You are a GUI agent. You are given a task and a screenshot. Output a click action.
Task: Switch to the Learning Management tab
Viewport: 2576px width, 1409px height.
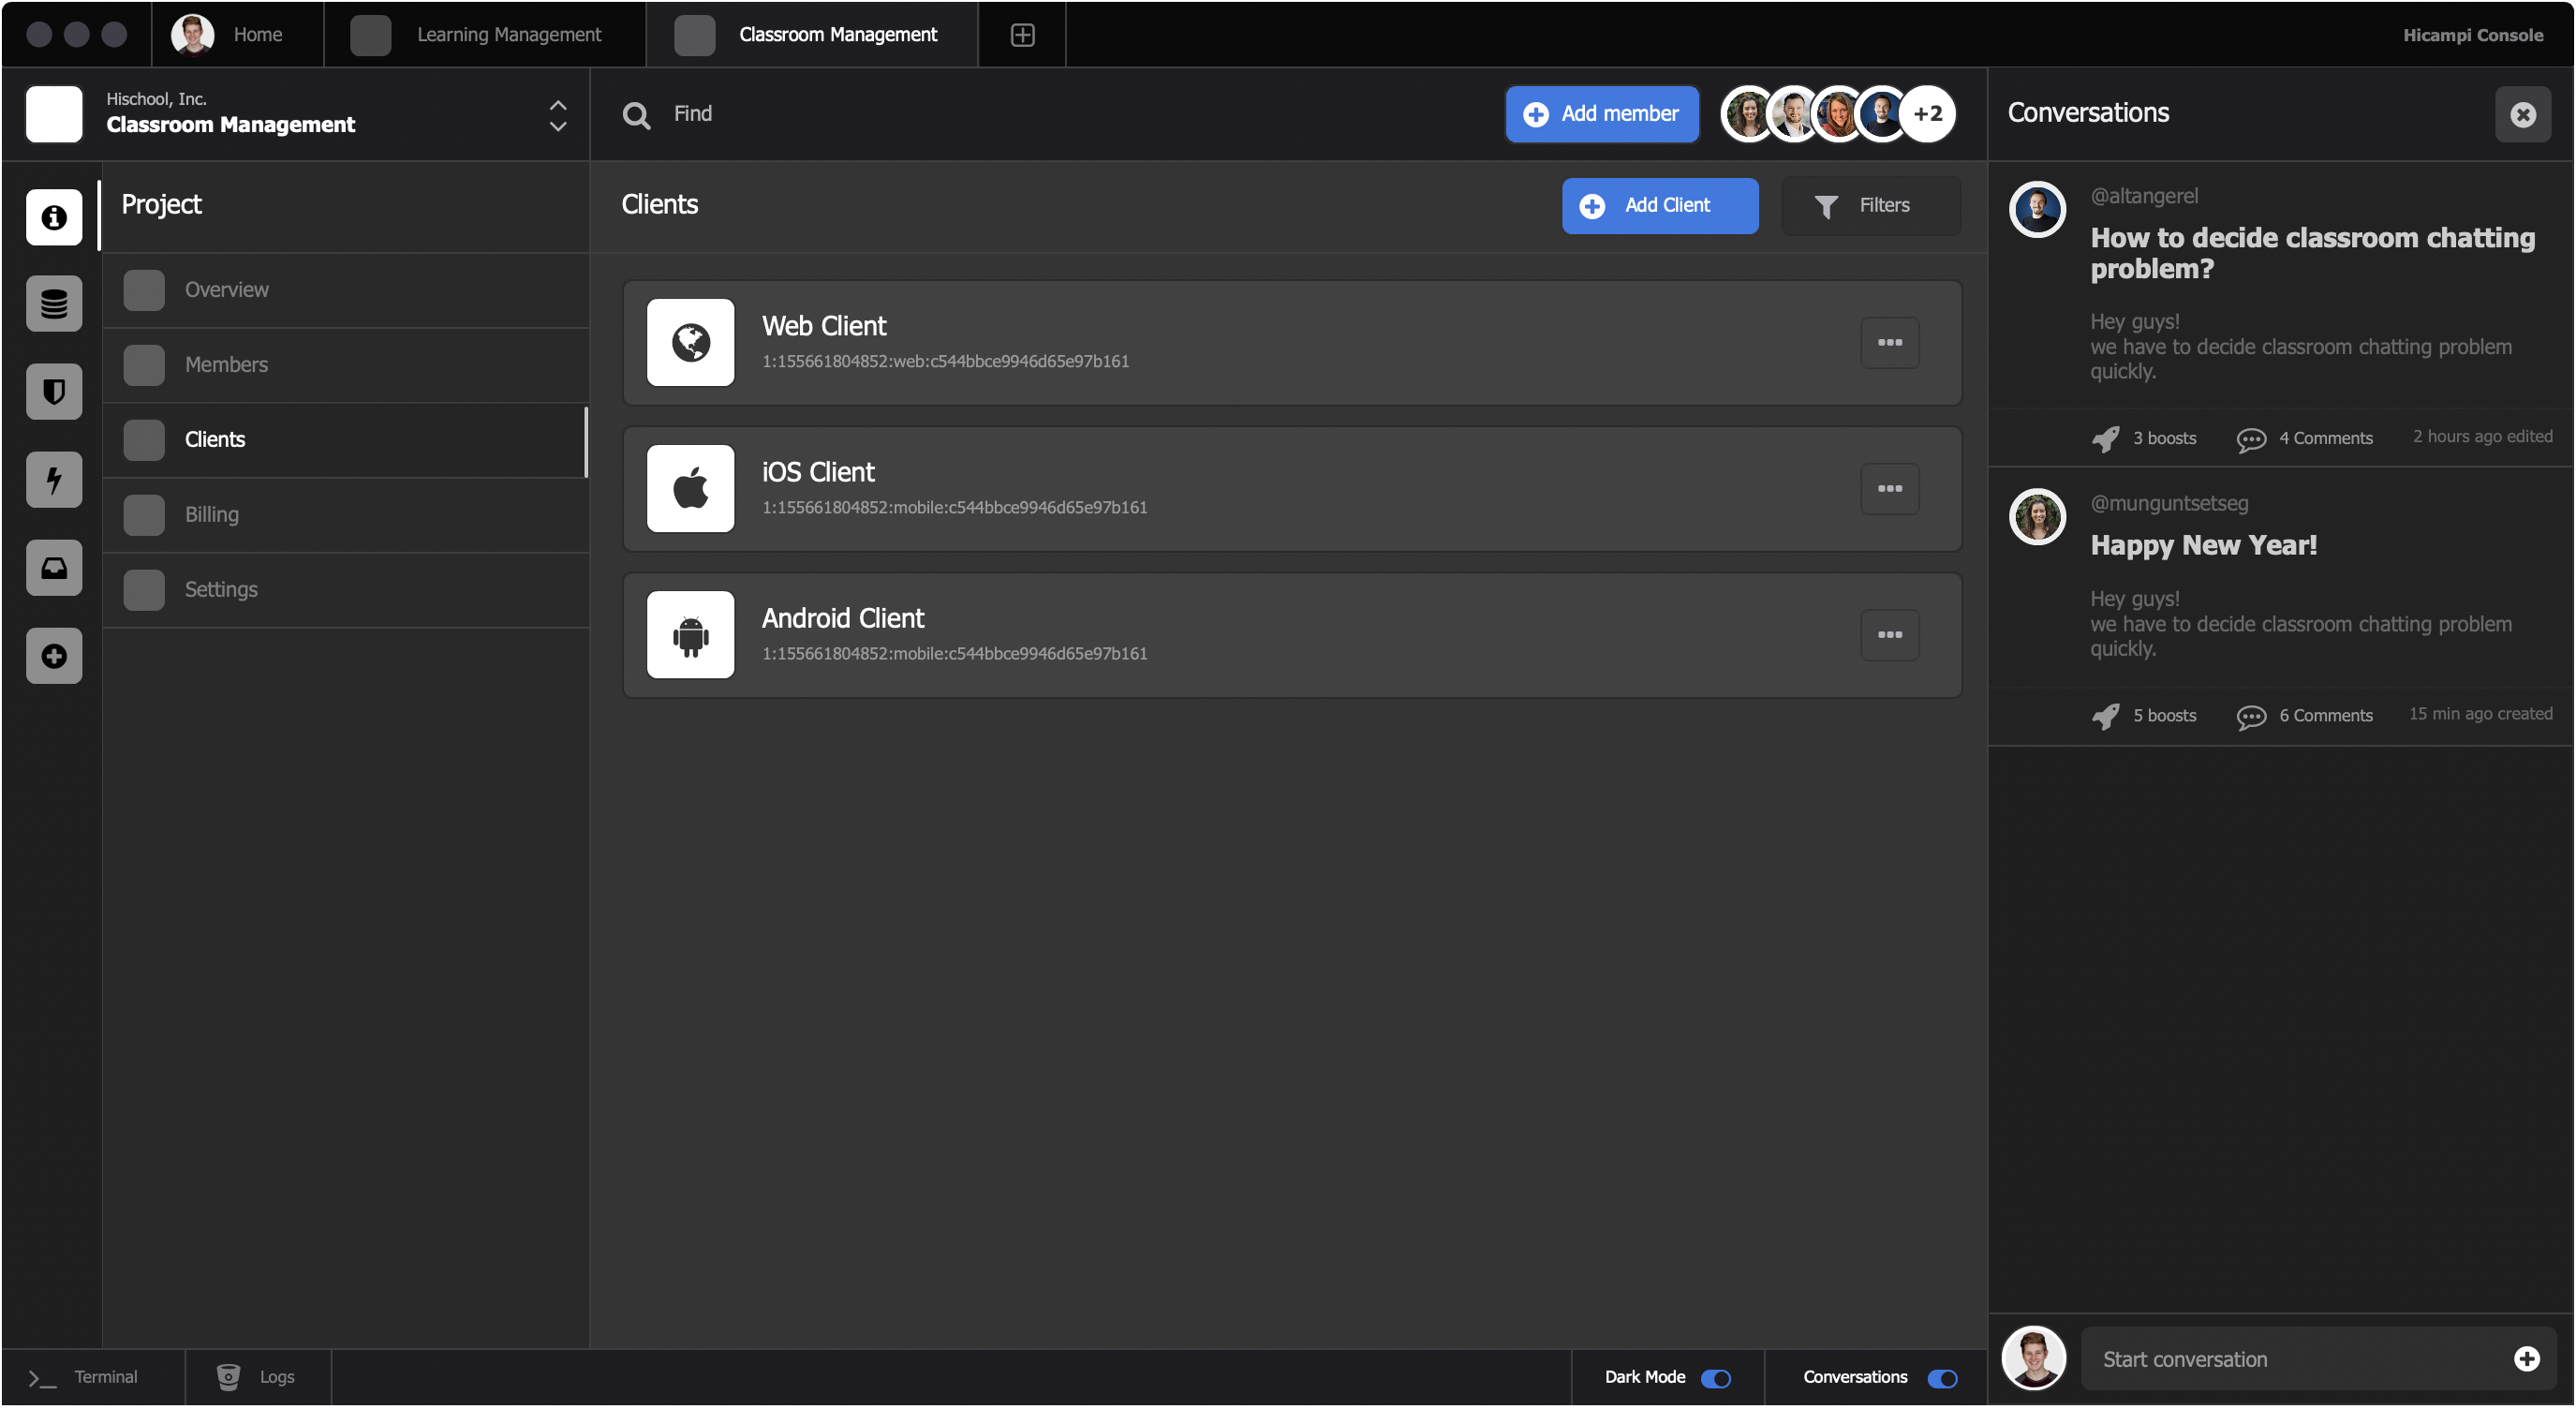[484, 35]
